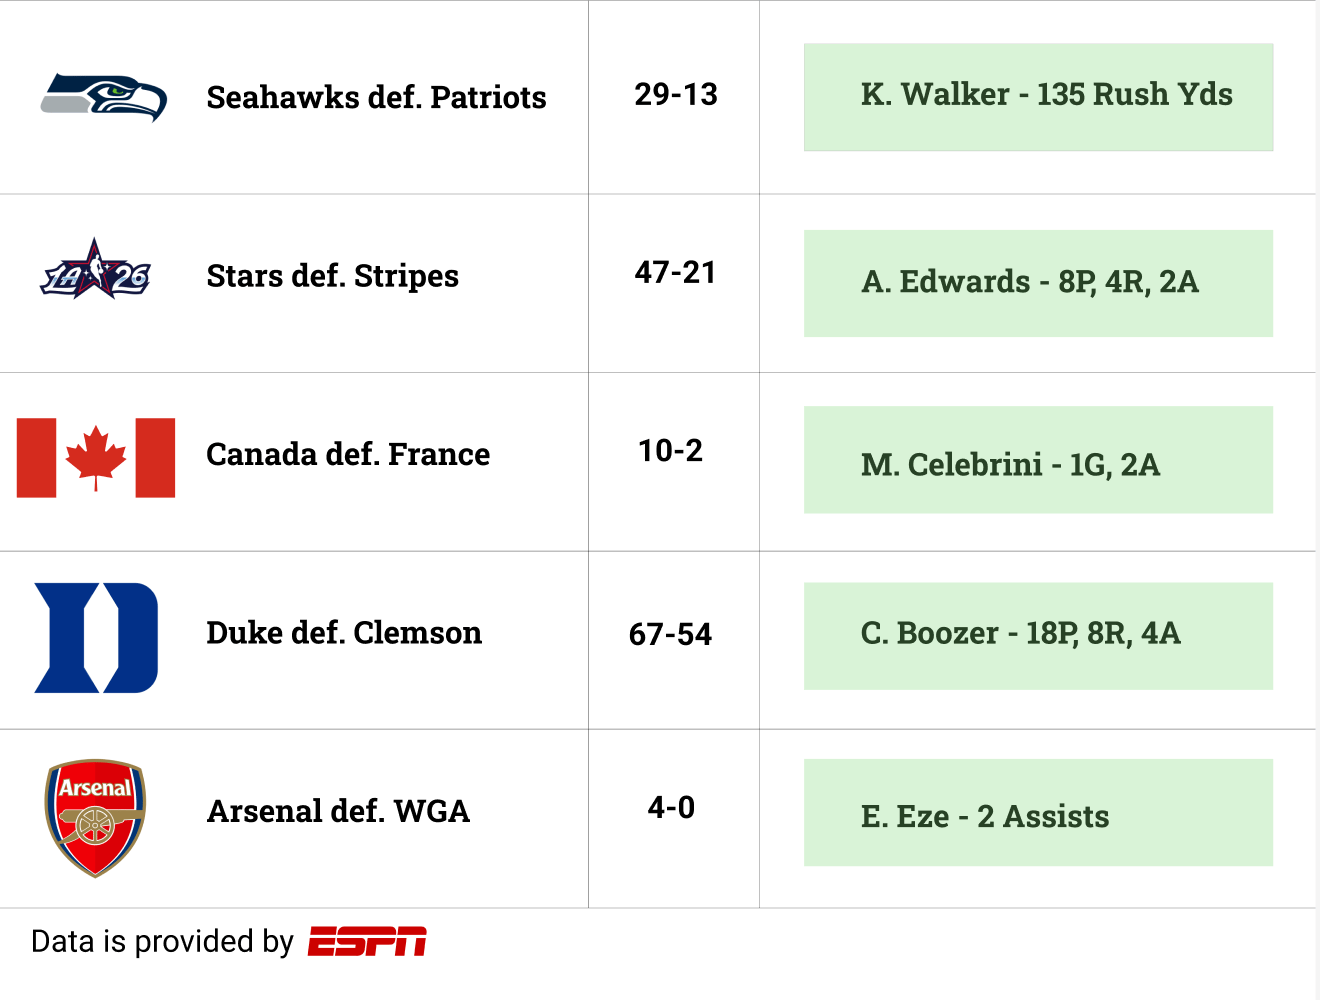Click the Seattle Seahawks logo
Viewport: 1320px width, 1000px height.
(x=104, y=97)
